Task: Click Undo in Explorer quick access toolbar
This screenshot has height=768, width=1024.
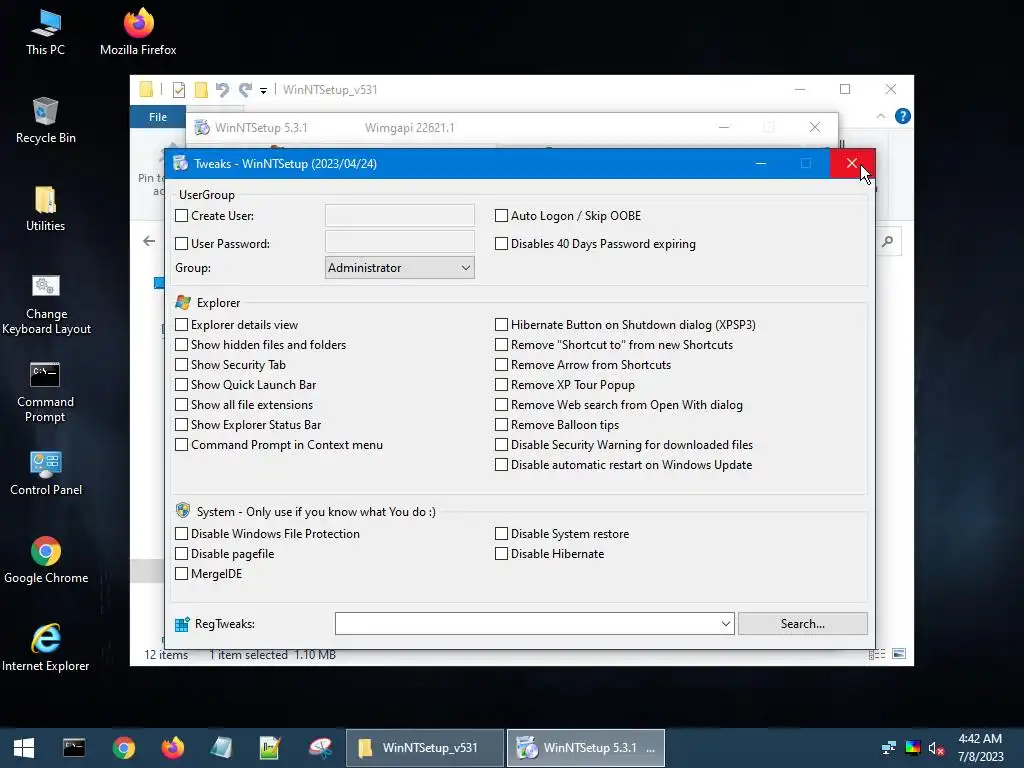Action: click(222, 90)
